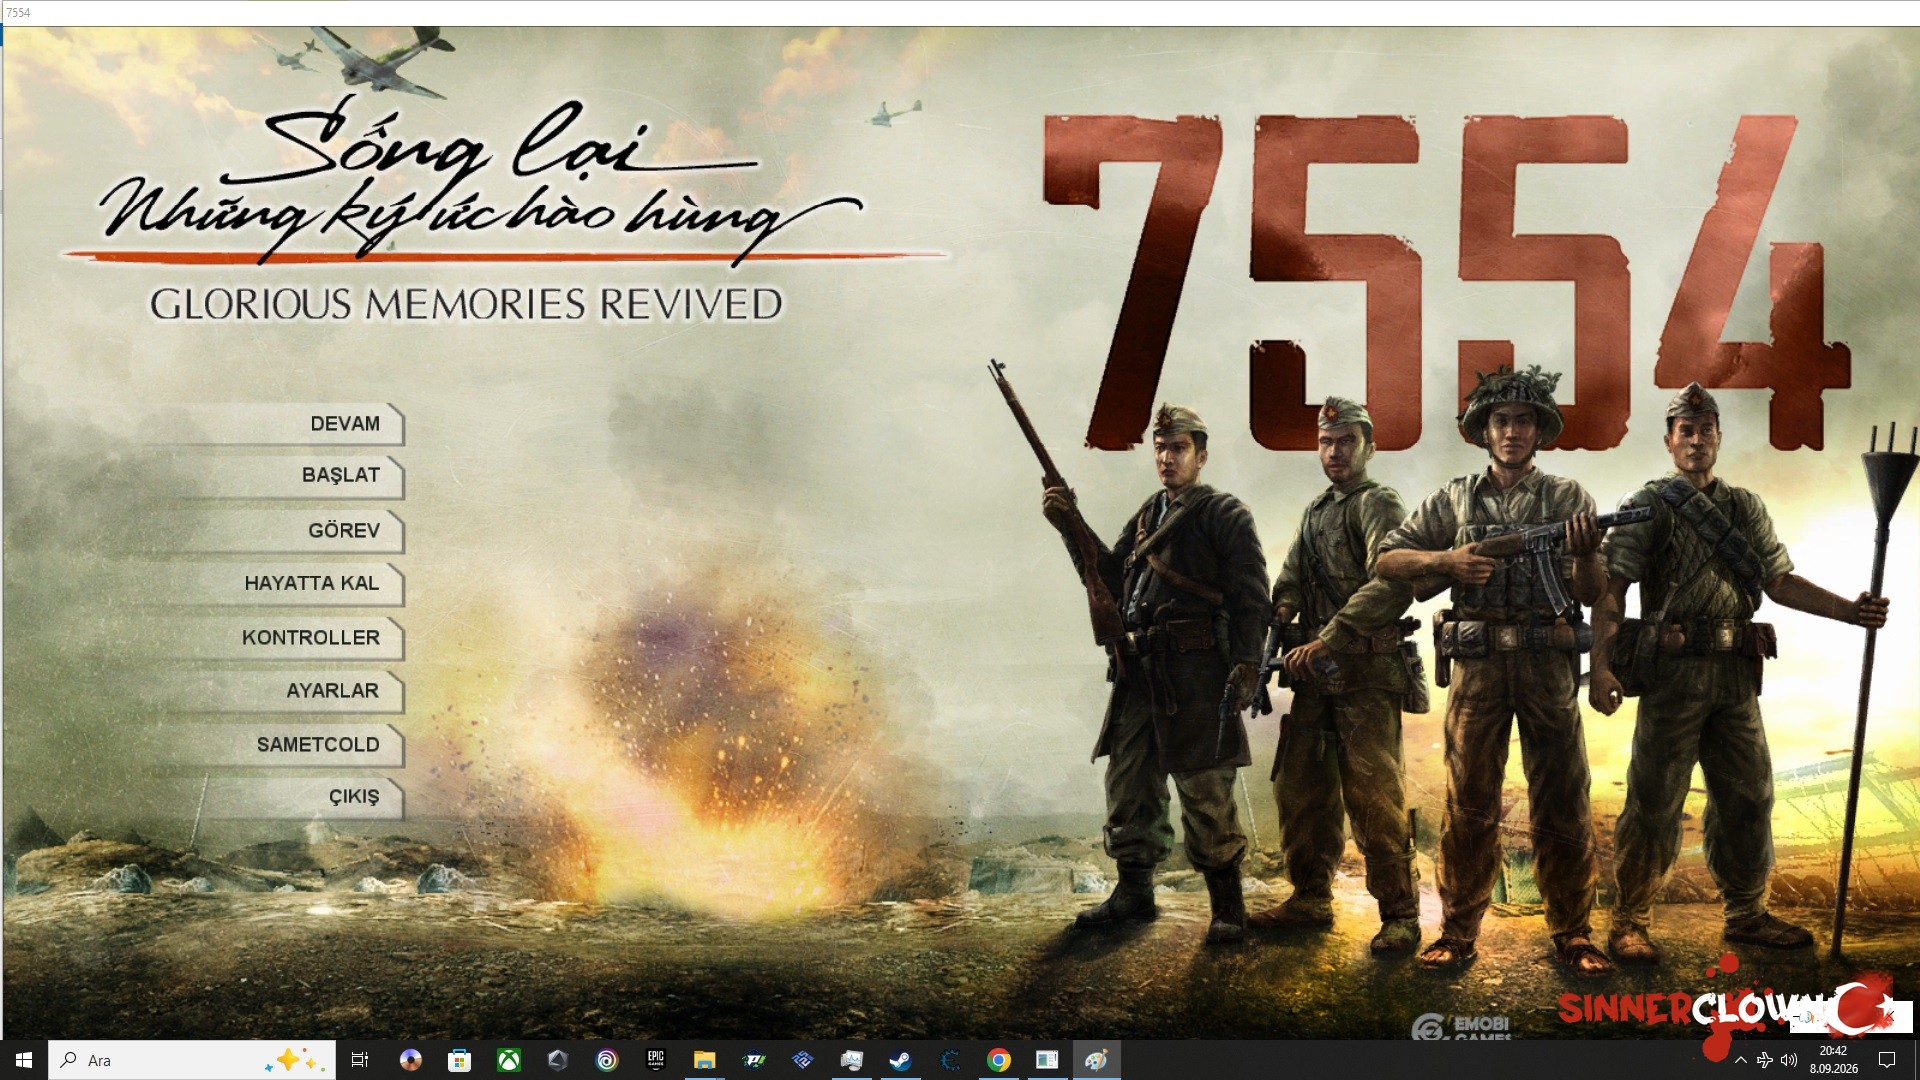Launch Steam from the taskbar

tap(900, 1060)
